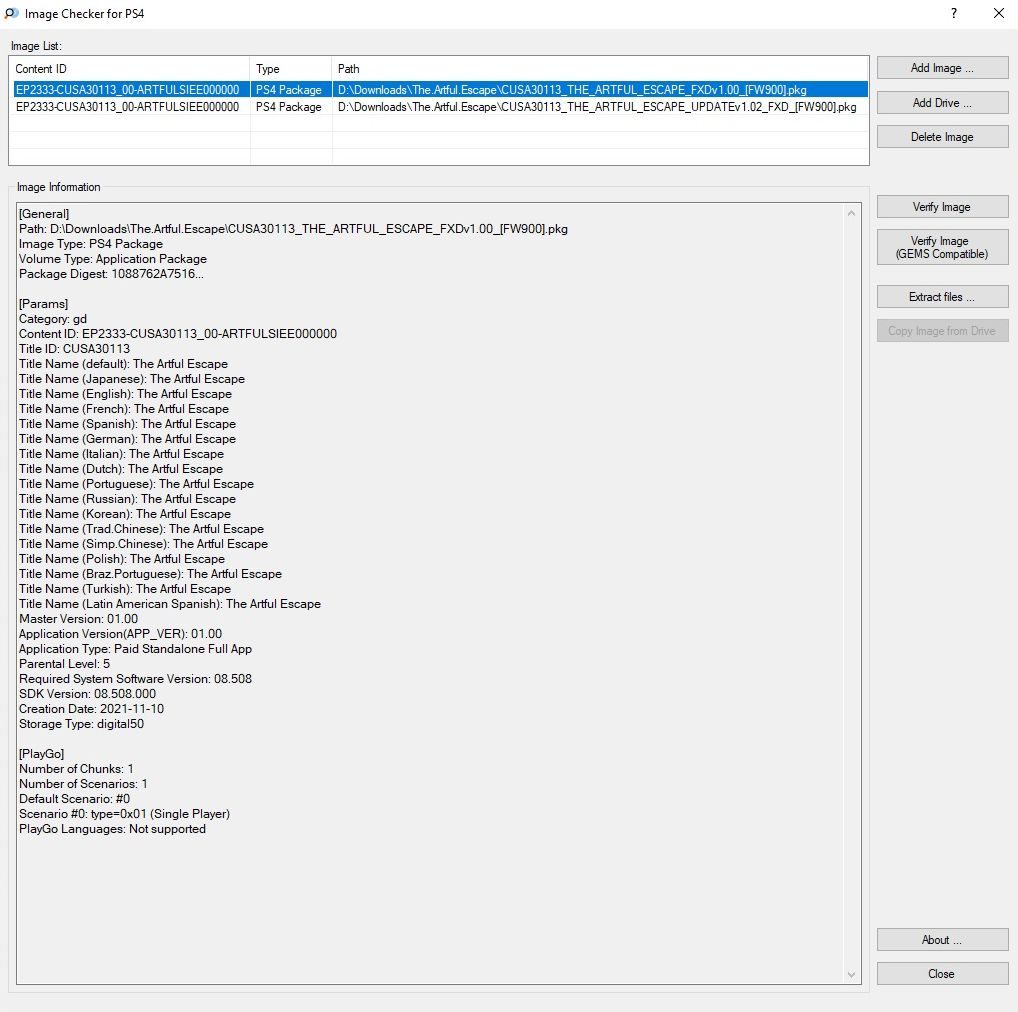
Task: Open the About dialog
Action: (x=942, y=940)
